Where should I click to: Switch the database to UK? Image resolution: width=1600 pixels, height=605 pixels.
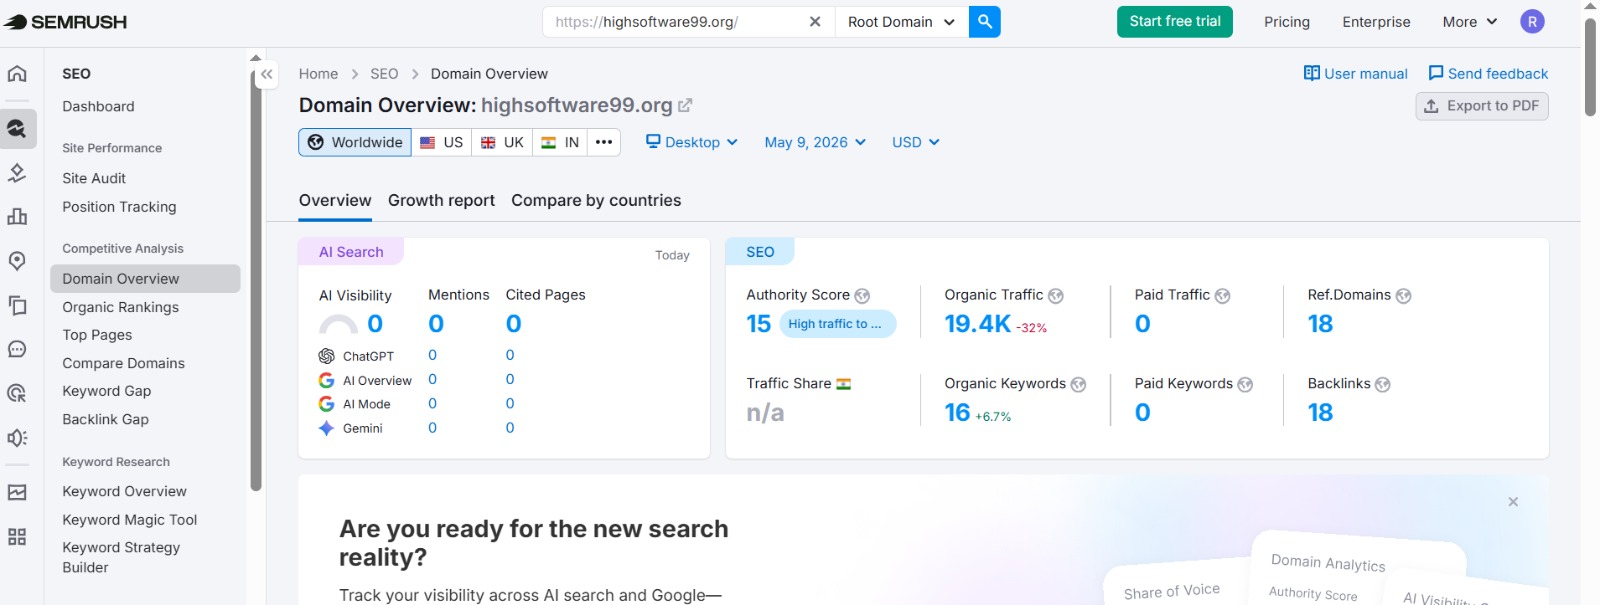coord(502,142)
